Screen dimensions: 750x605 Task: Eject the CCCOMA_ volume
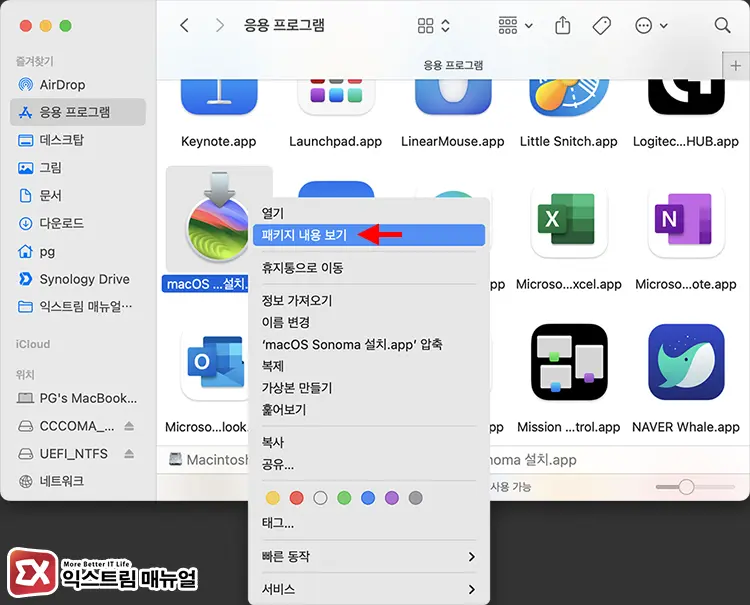(x=129, y=426)
